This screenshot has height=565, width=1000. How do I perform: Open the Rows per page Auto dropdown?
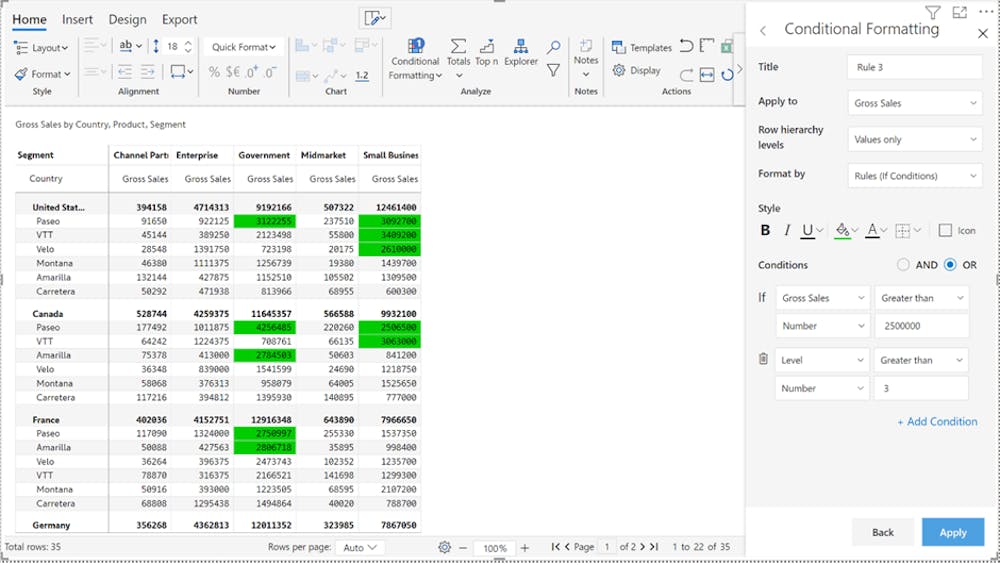coord(360,548)
